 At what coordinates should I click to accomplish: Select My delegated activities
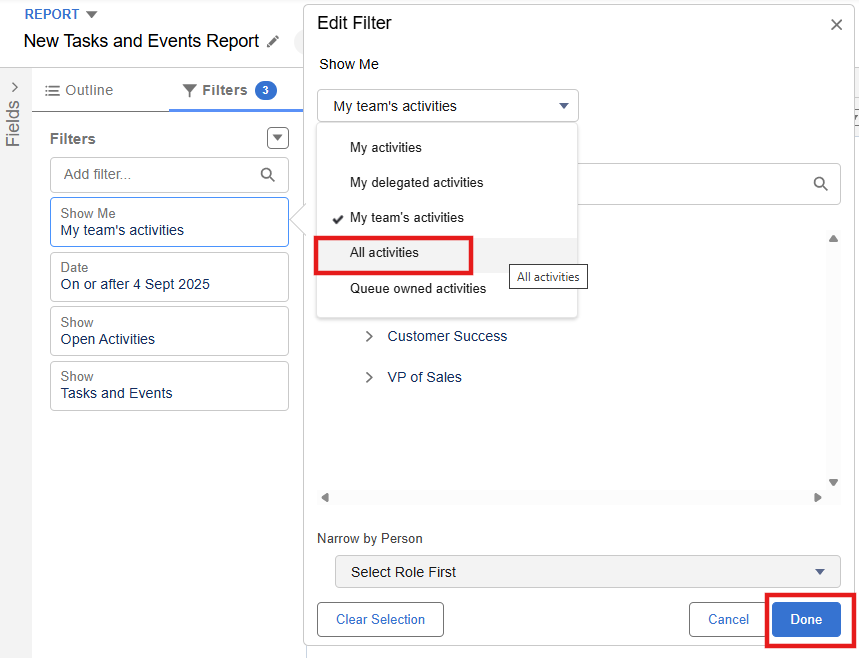point(416,182)
